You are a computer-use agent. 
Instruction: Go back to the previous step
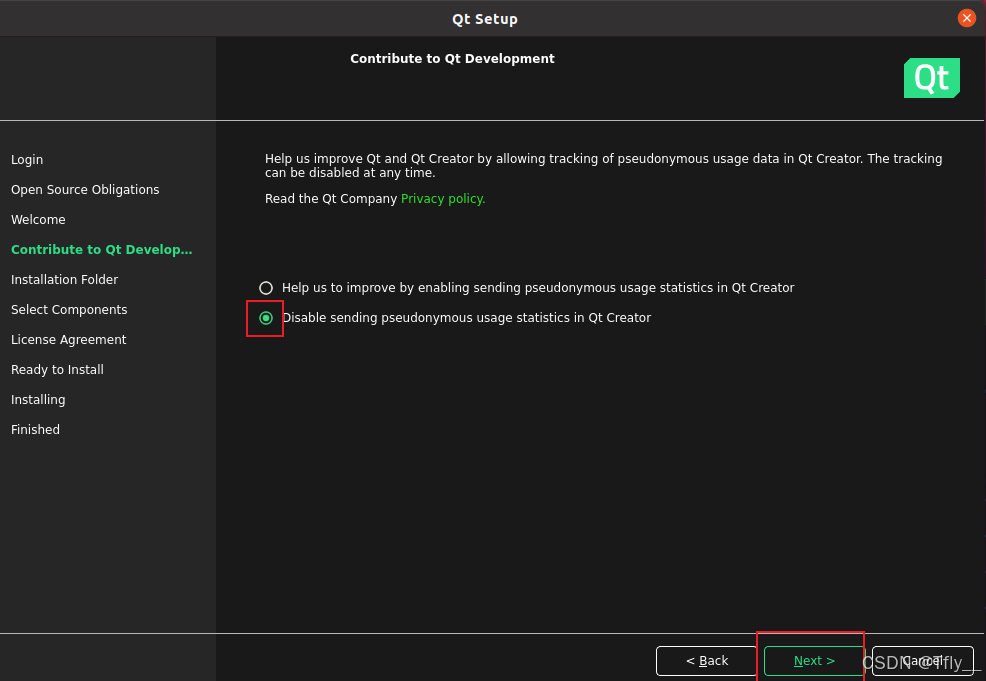coord(706,661)
